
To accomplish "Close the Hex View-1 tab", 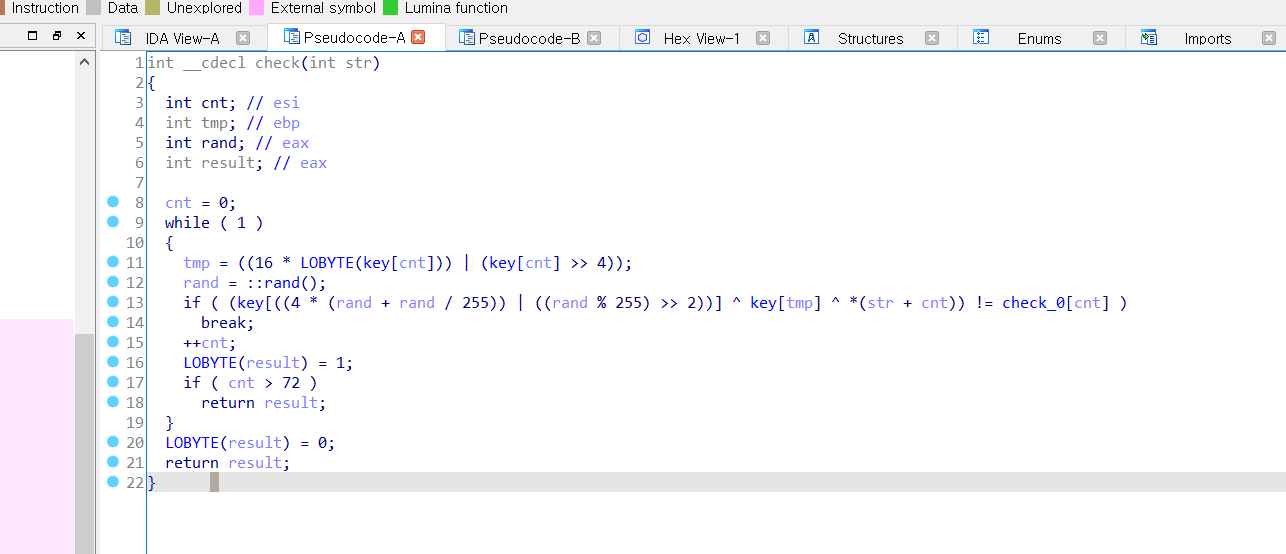I will tap(763, 38).
